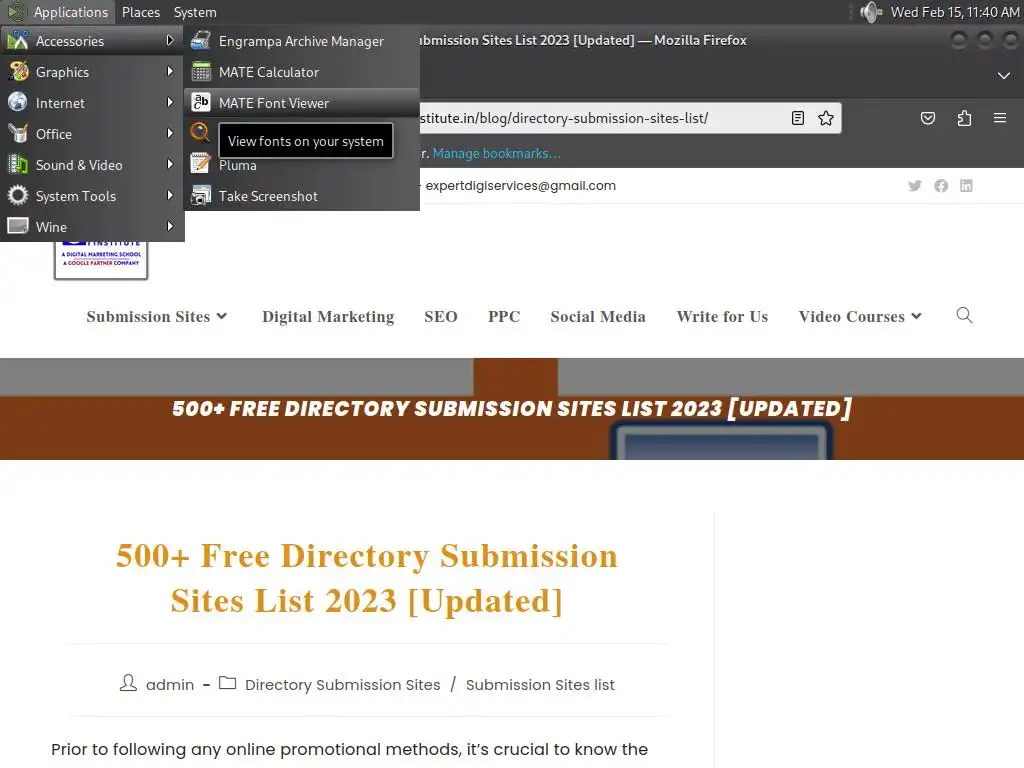Expand Video Courses nav dropdown
Image resolution: width=1024 pixels, height=768 pixels.
(x=860, y=317)
